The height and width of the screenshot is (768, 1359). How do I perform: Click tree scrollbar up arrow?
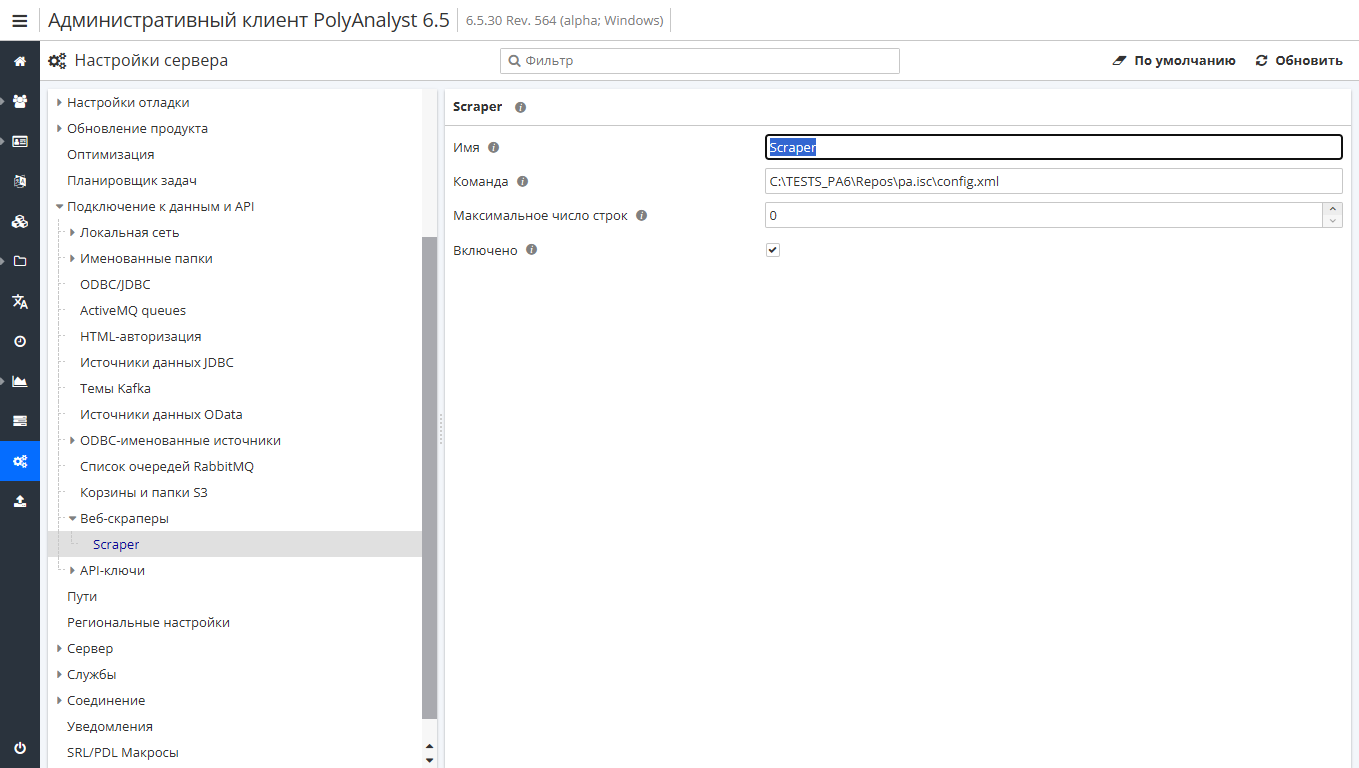click(430, 746)
